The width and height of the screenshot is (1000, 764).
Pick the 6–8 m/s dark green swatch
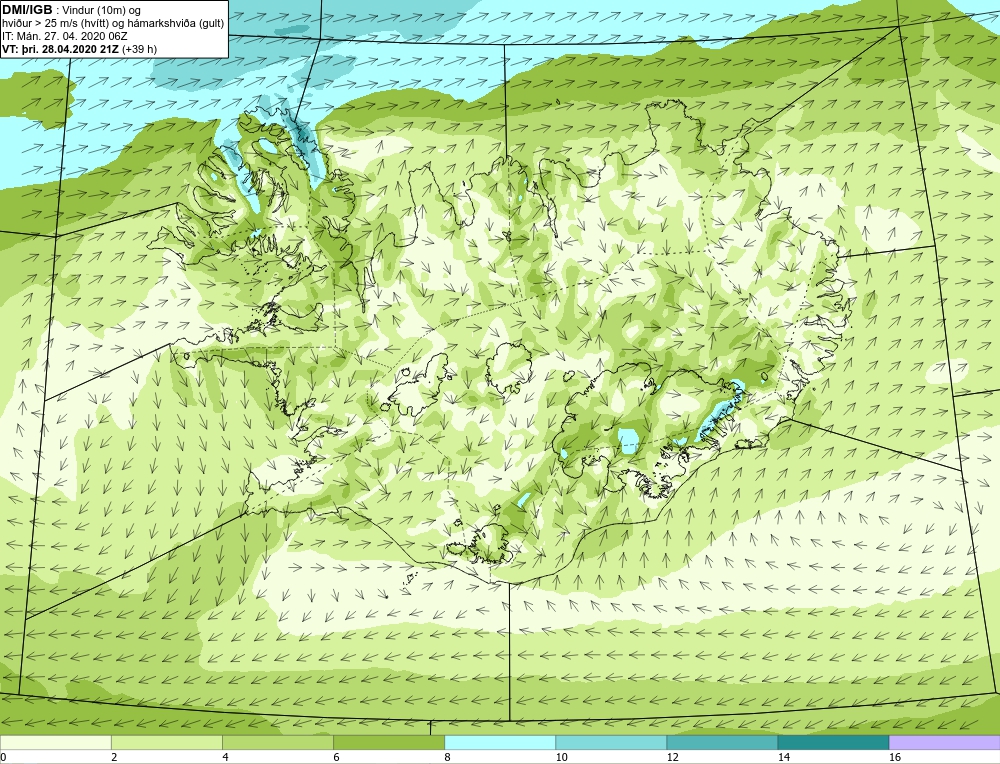coord(388,742)
